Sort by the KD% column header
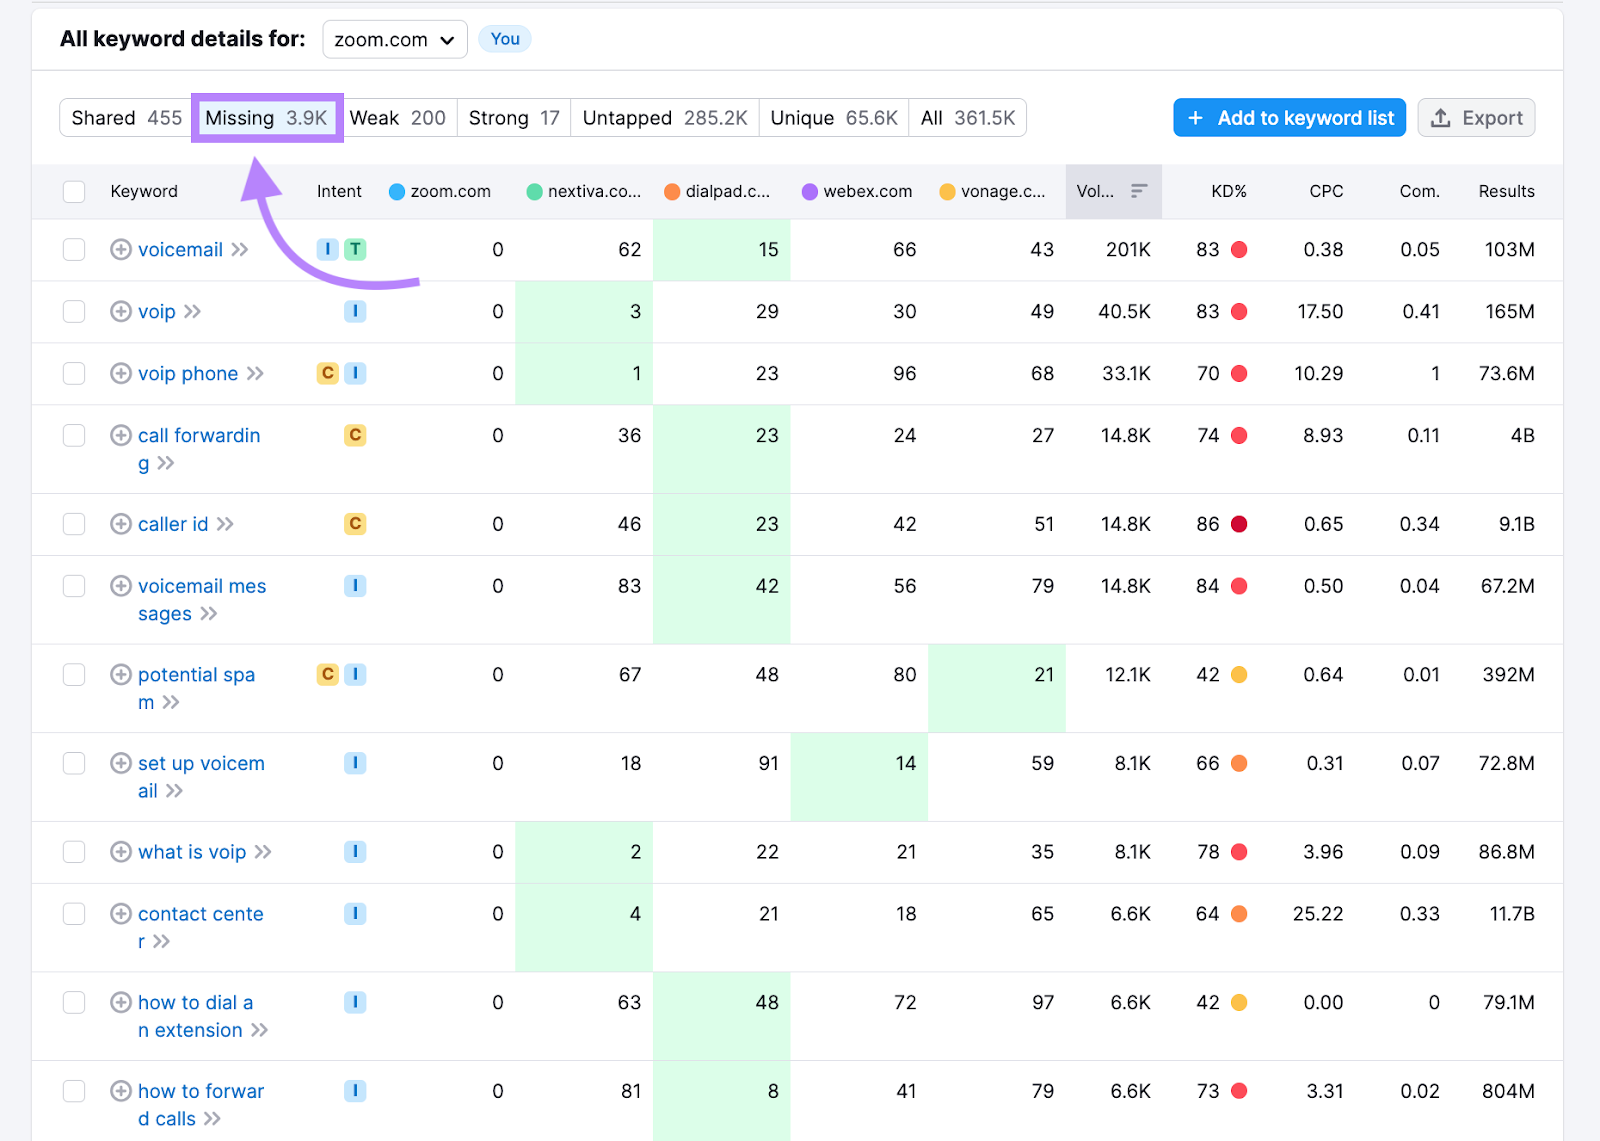Viewport: 1600px width, 1141px height. click(x=1228, y=191)
